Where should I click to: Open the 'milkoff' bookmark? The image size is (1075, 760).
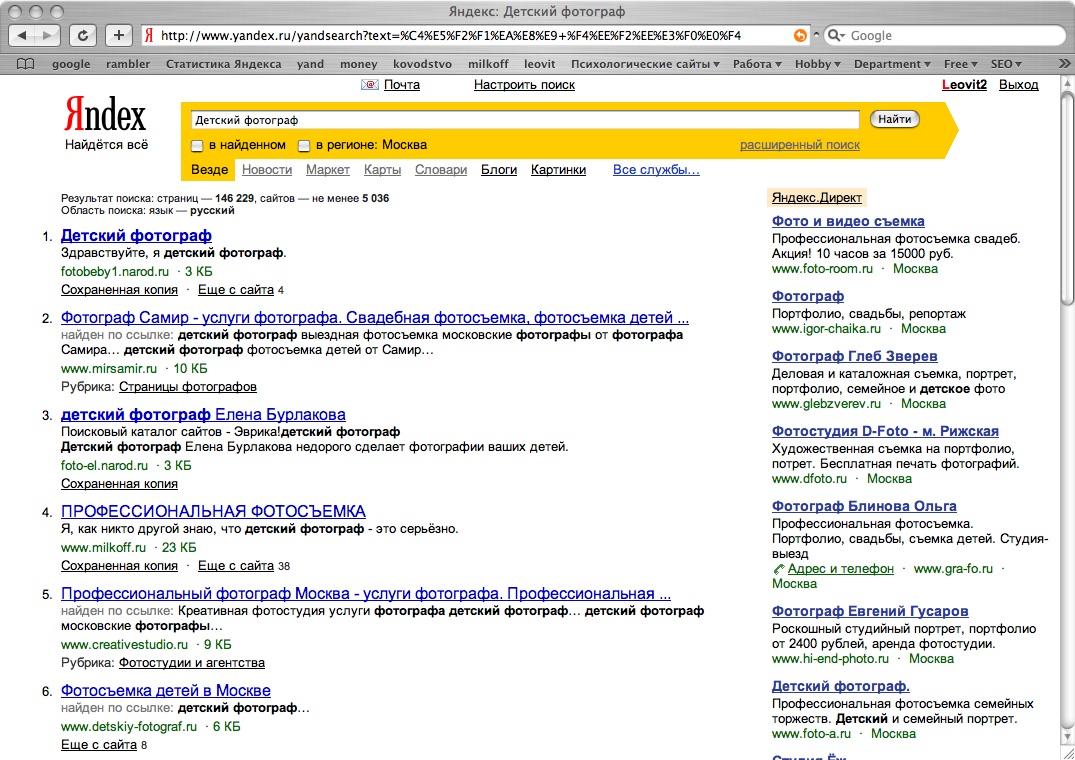tap(488, 64)
